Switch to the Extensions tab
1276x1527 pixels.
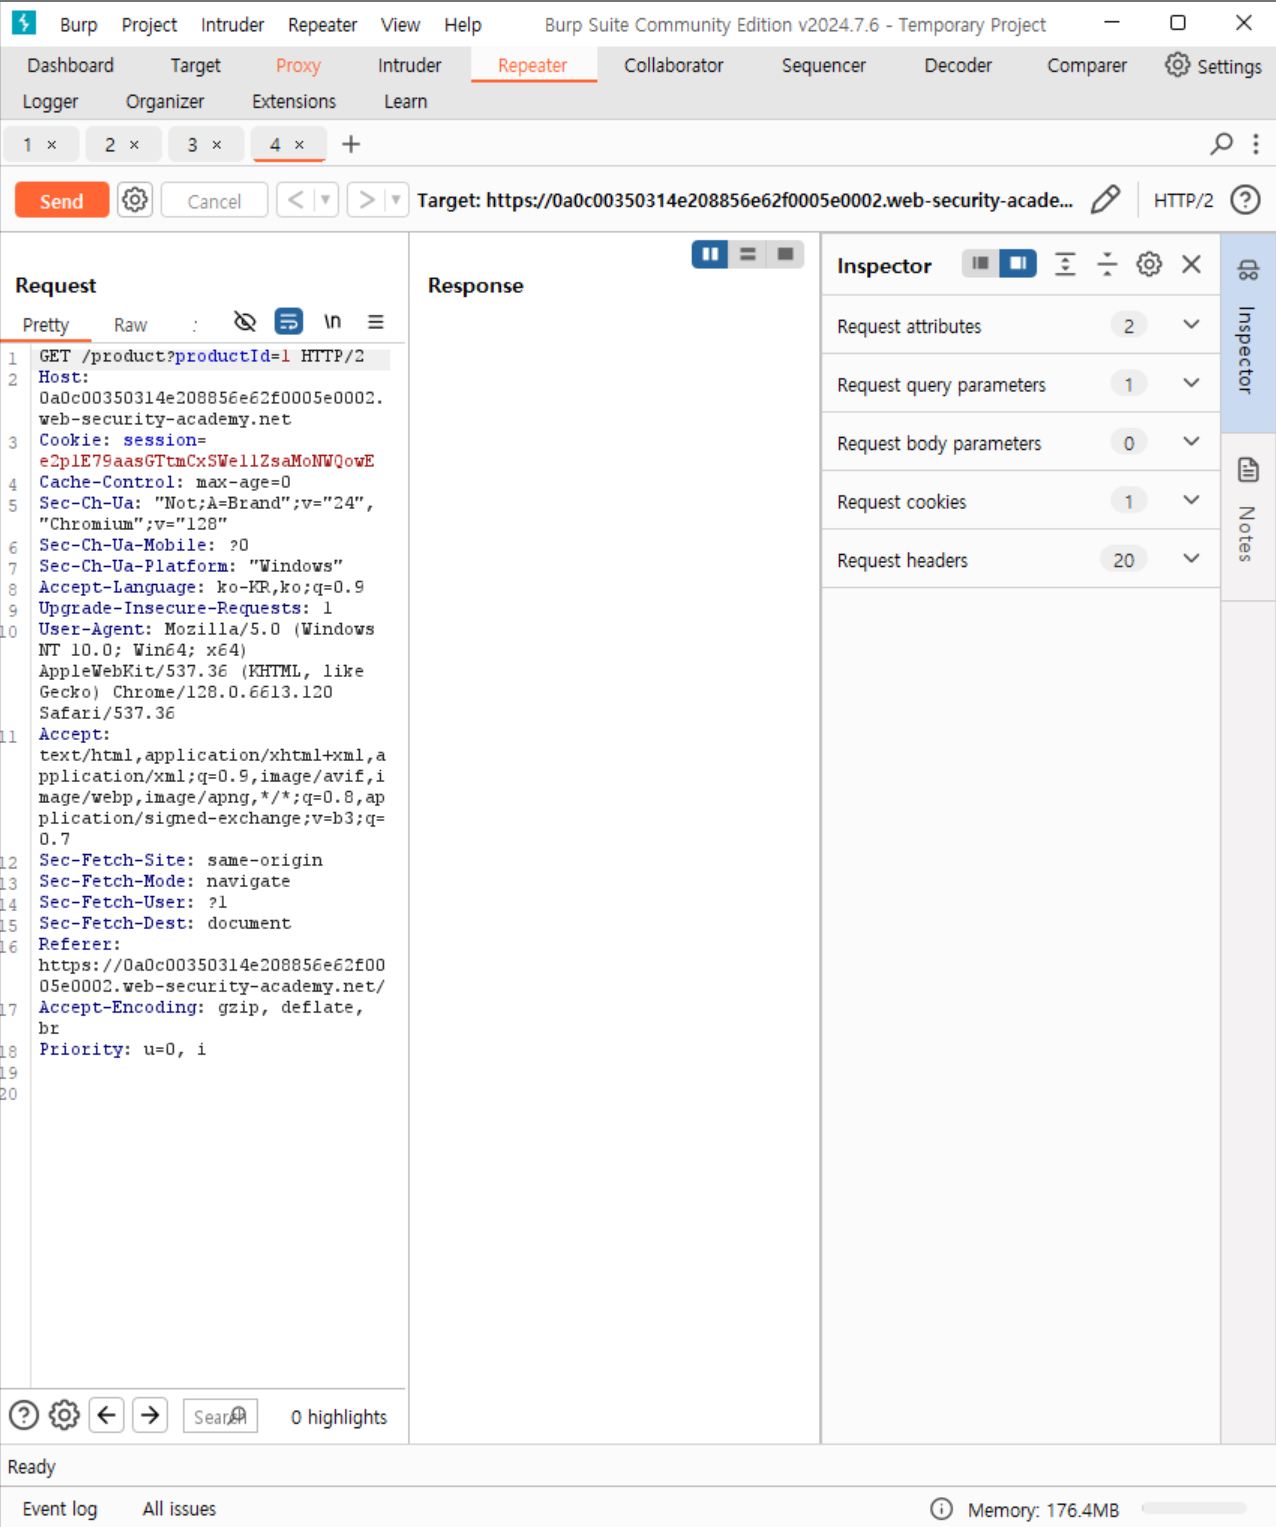(294, 101)
